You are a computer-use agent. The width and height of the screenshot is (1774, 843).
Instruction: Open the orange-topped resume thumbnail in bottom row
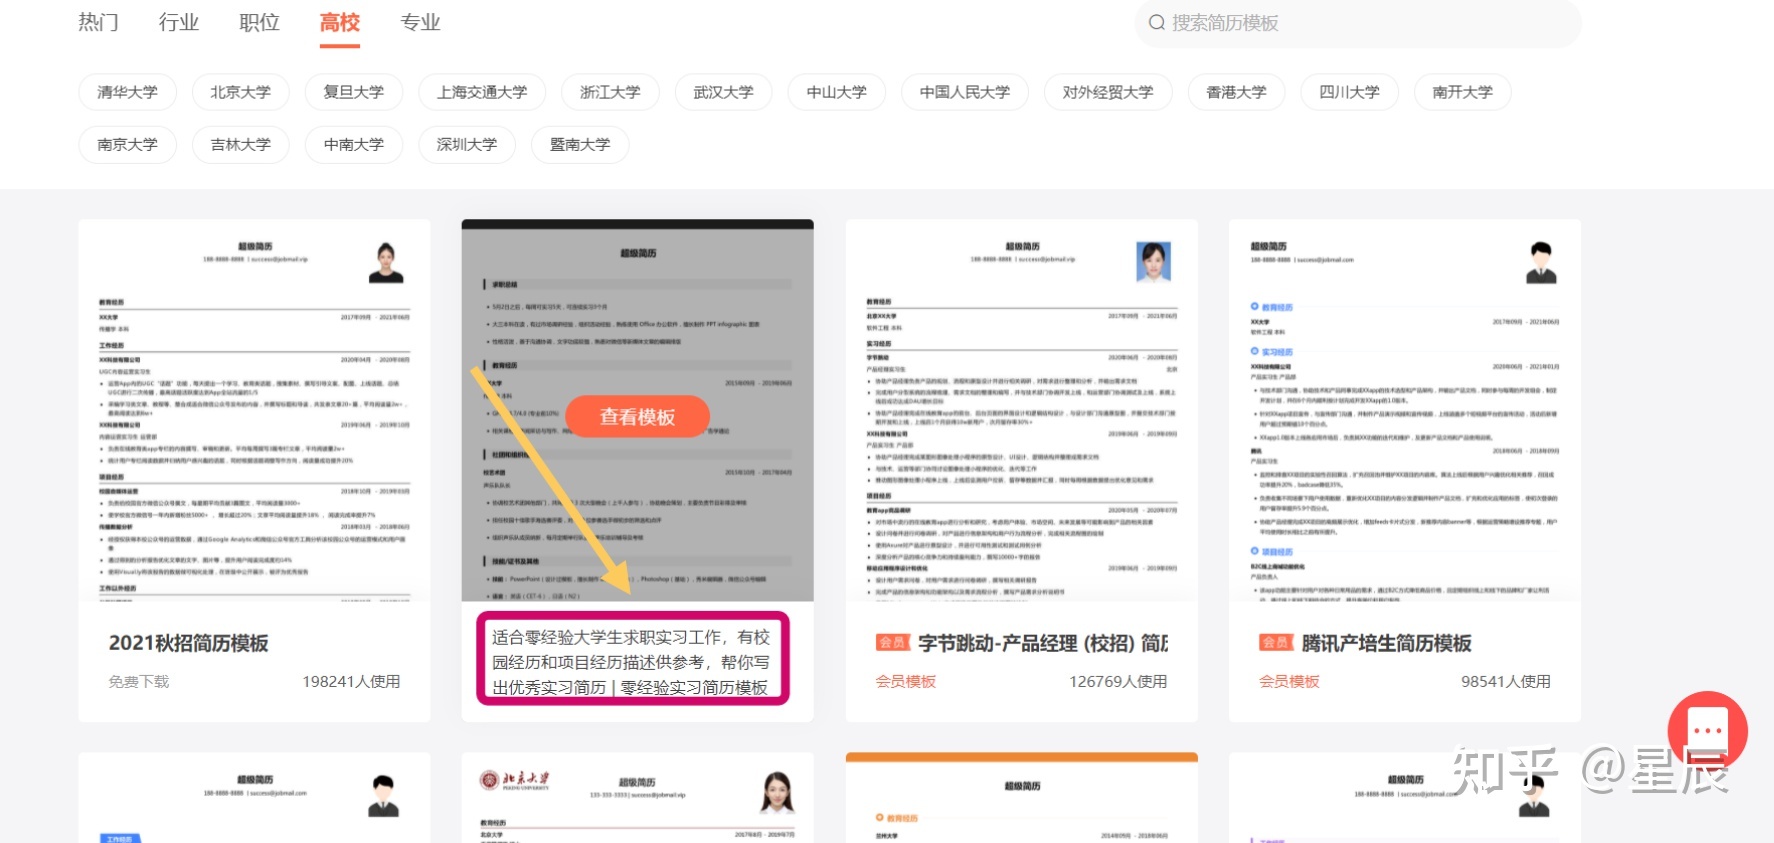[x=1021, y=798]
